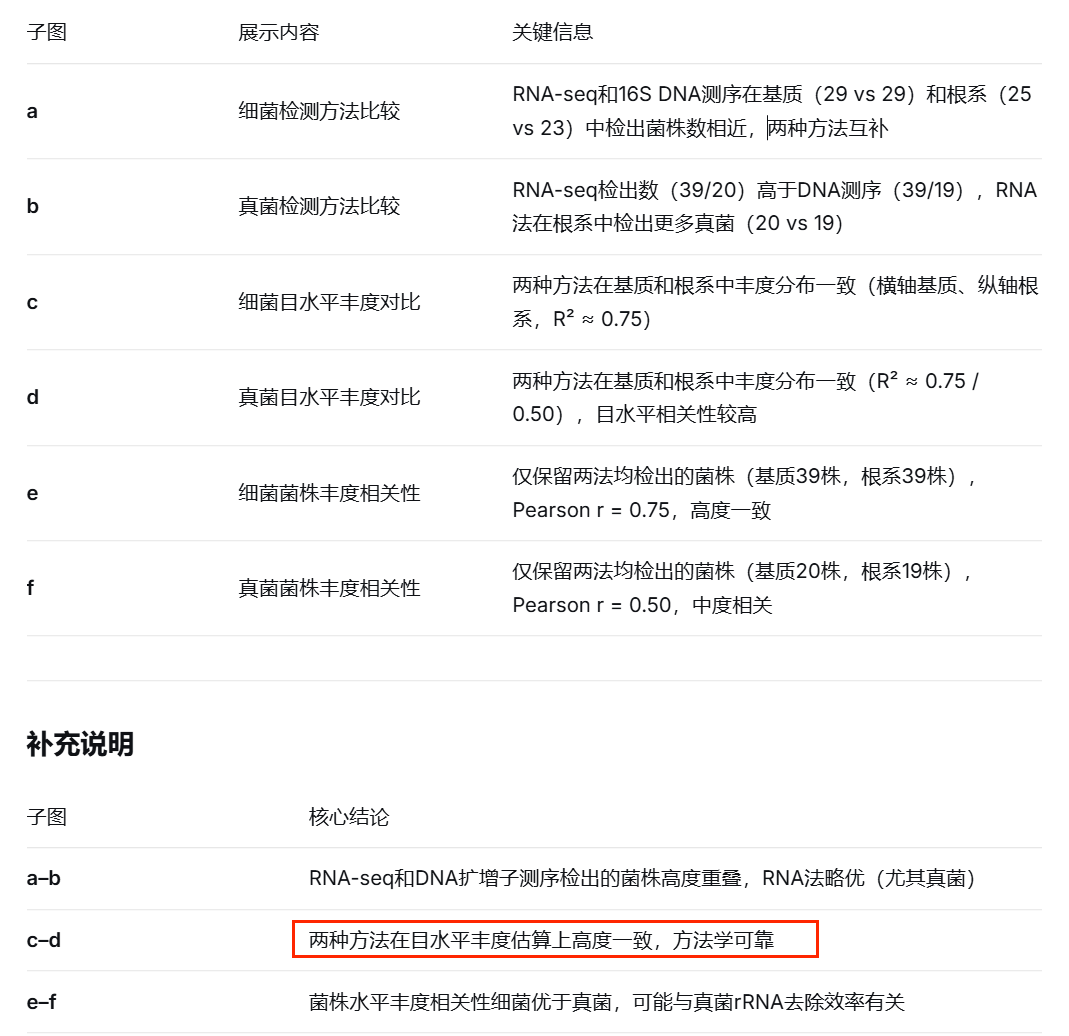Click the '关键信息' column header

(552, 32)
